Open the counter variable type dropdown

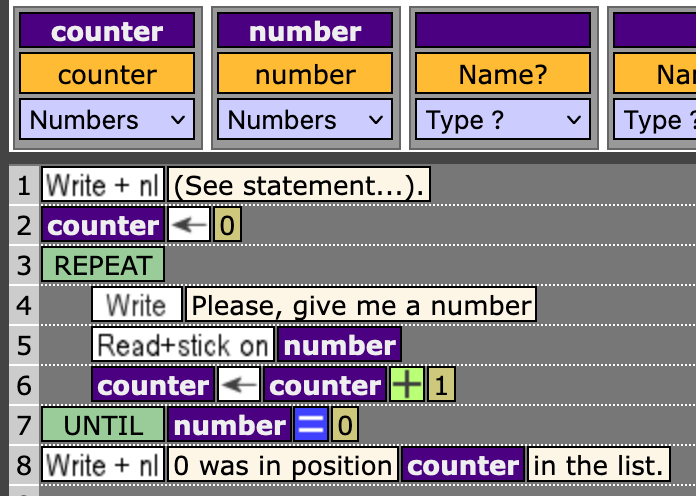[107, 120]
